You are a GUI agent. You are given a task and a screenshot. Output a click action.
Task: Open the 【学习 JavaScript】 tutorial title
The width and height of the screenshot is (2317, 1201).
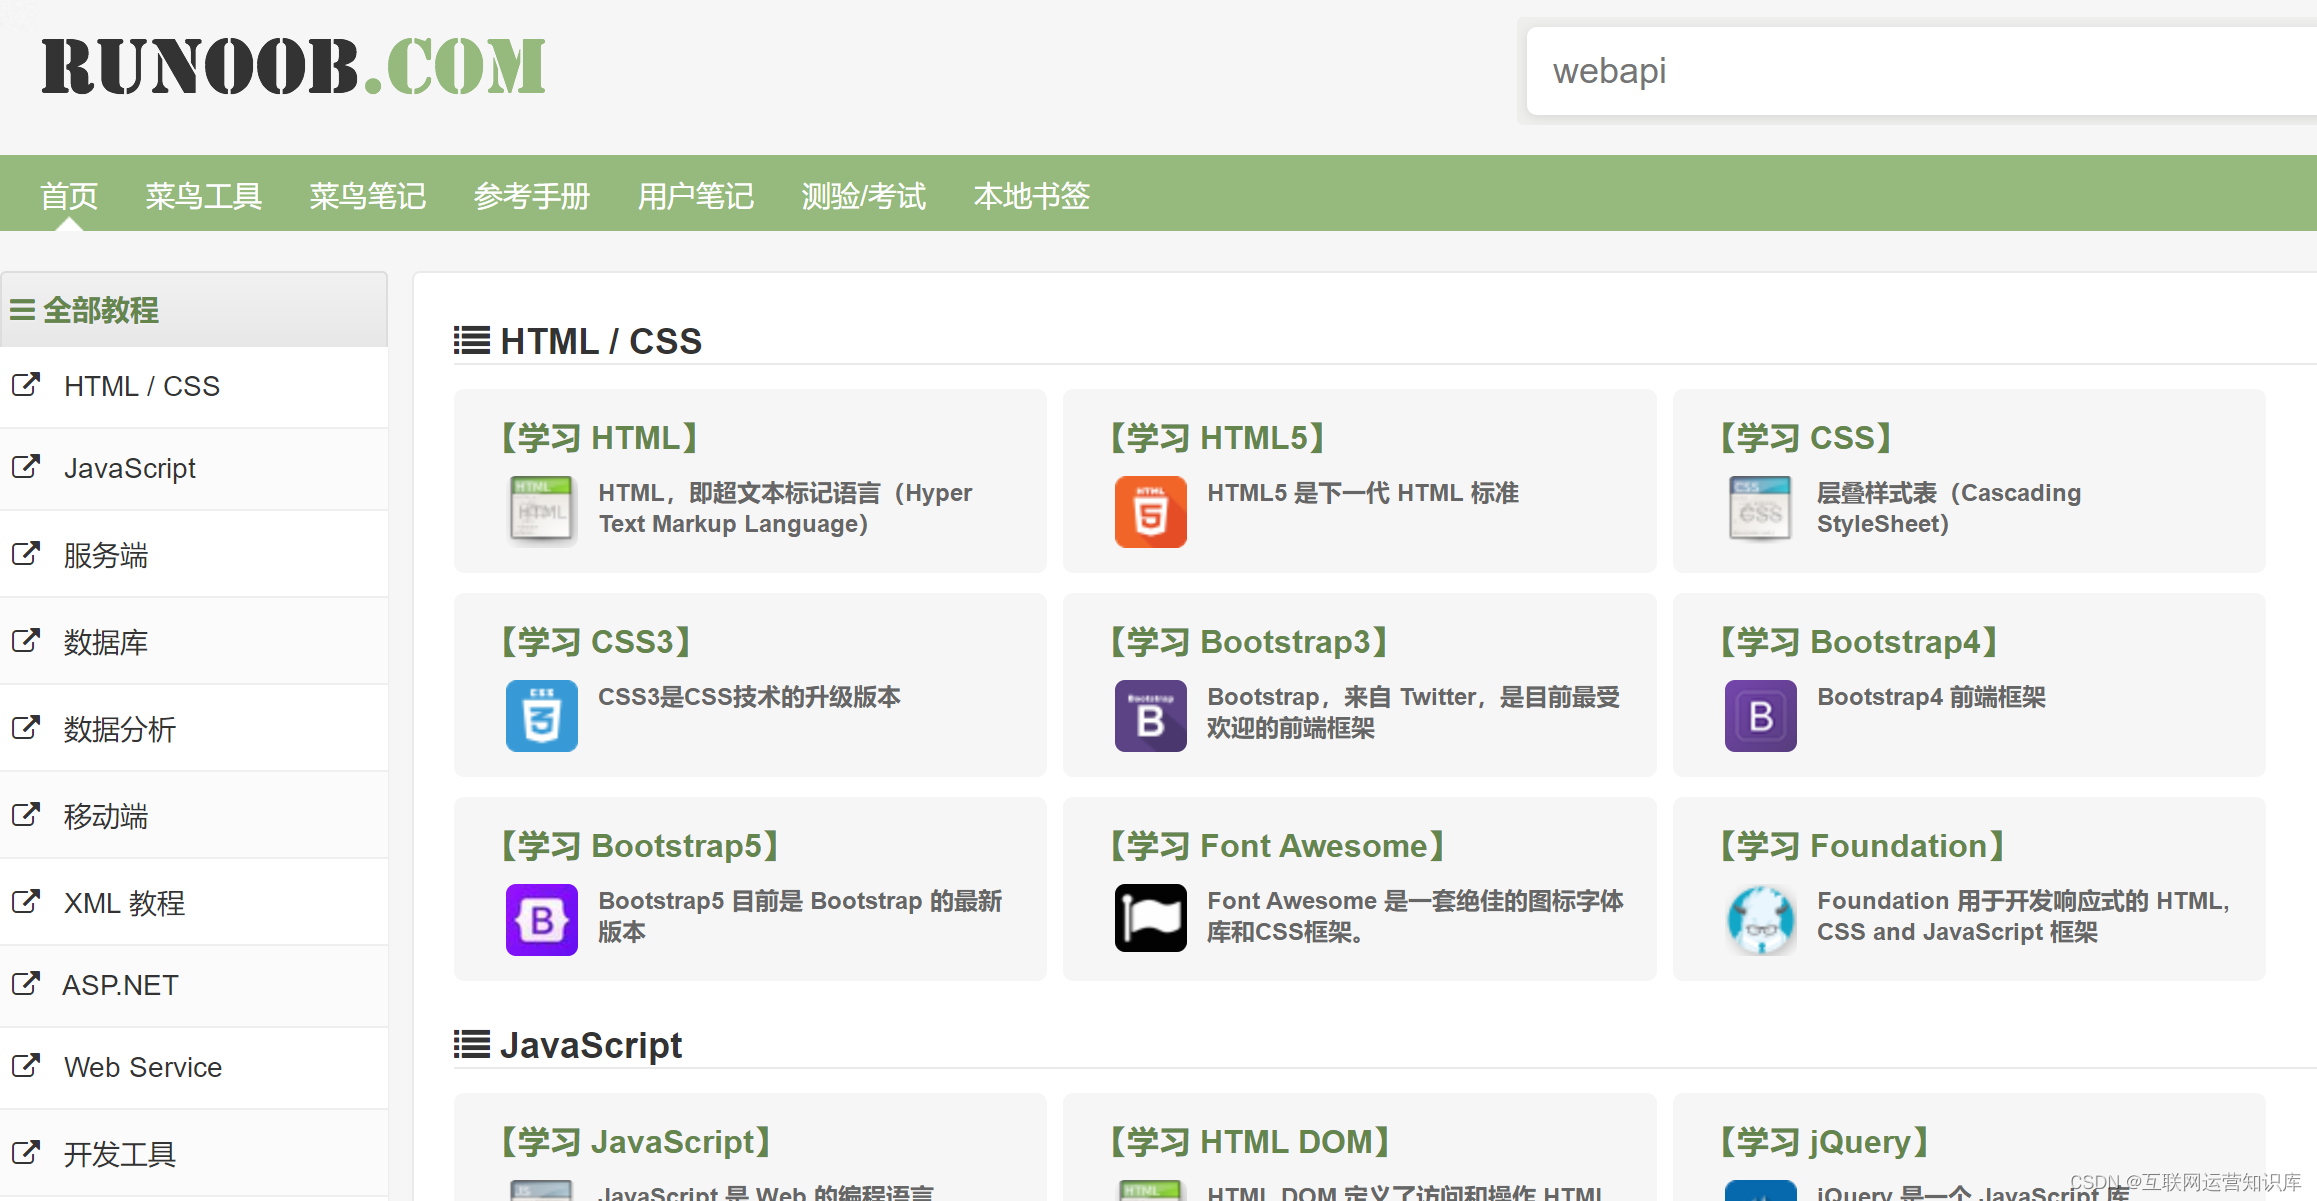(636, 1142)
